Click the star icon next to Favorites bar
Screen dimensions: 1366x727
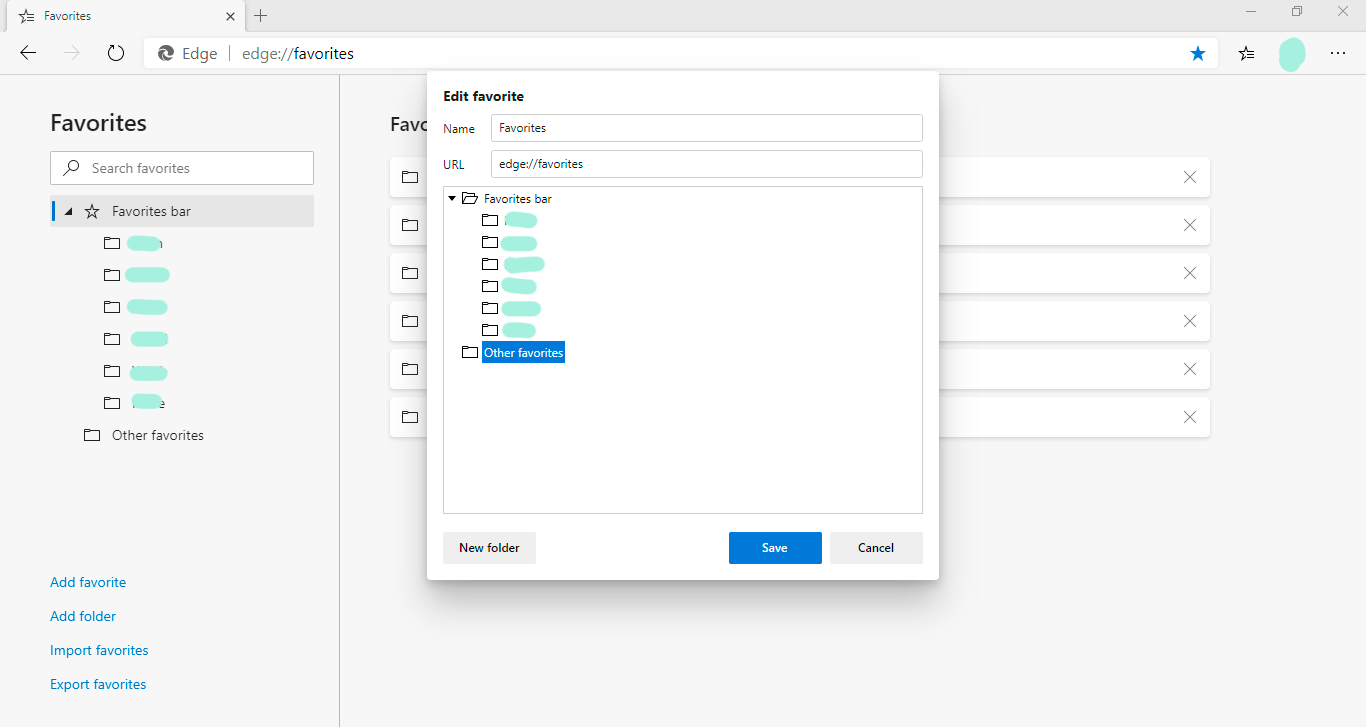coord(91,211)
